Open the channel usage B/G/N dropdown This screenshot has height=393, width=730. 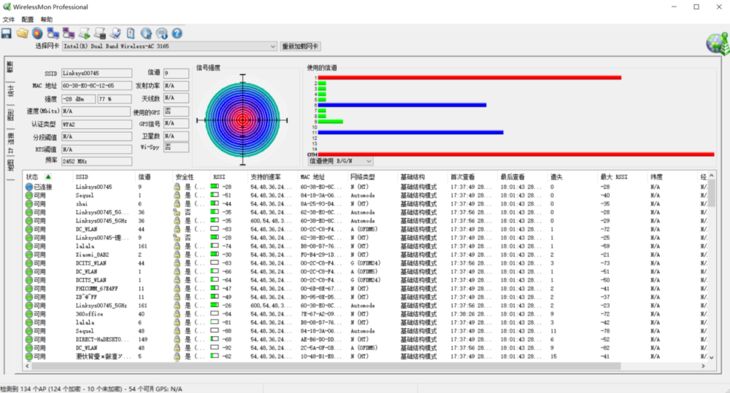pyautogui.click(x=341, y=161)
